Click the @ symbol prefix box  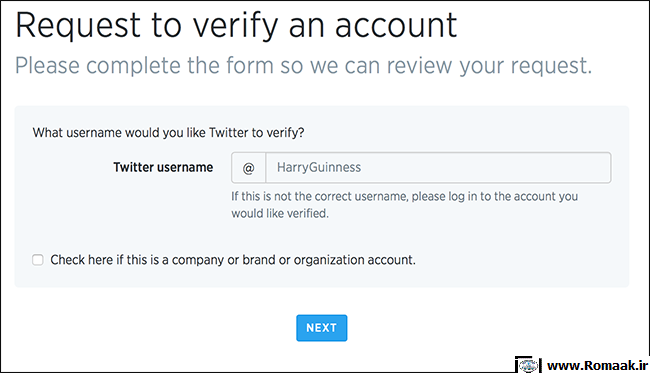[248, 168]
